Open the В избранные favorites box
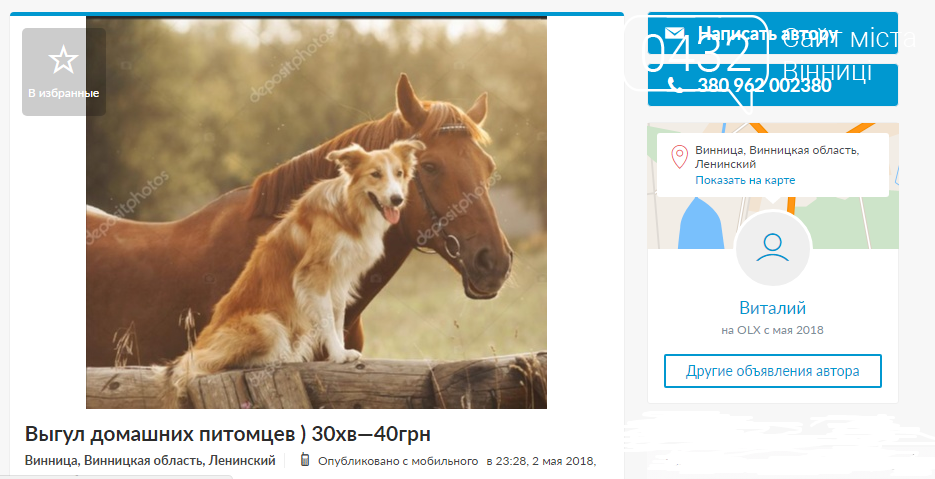The width and height of the screenshot is (935, 479). [x=64, y=72]
